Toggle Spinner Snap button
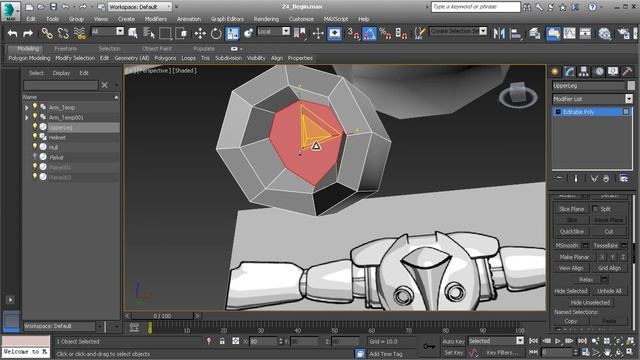This screenshot has width=640, height=360. pyautogui.click(x=401, y=33)
